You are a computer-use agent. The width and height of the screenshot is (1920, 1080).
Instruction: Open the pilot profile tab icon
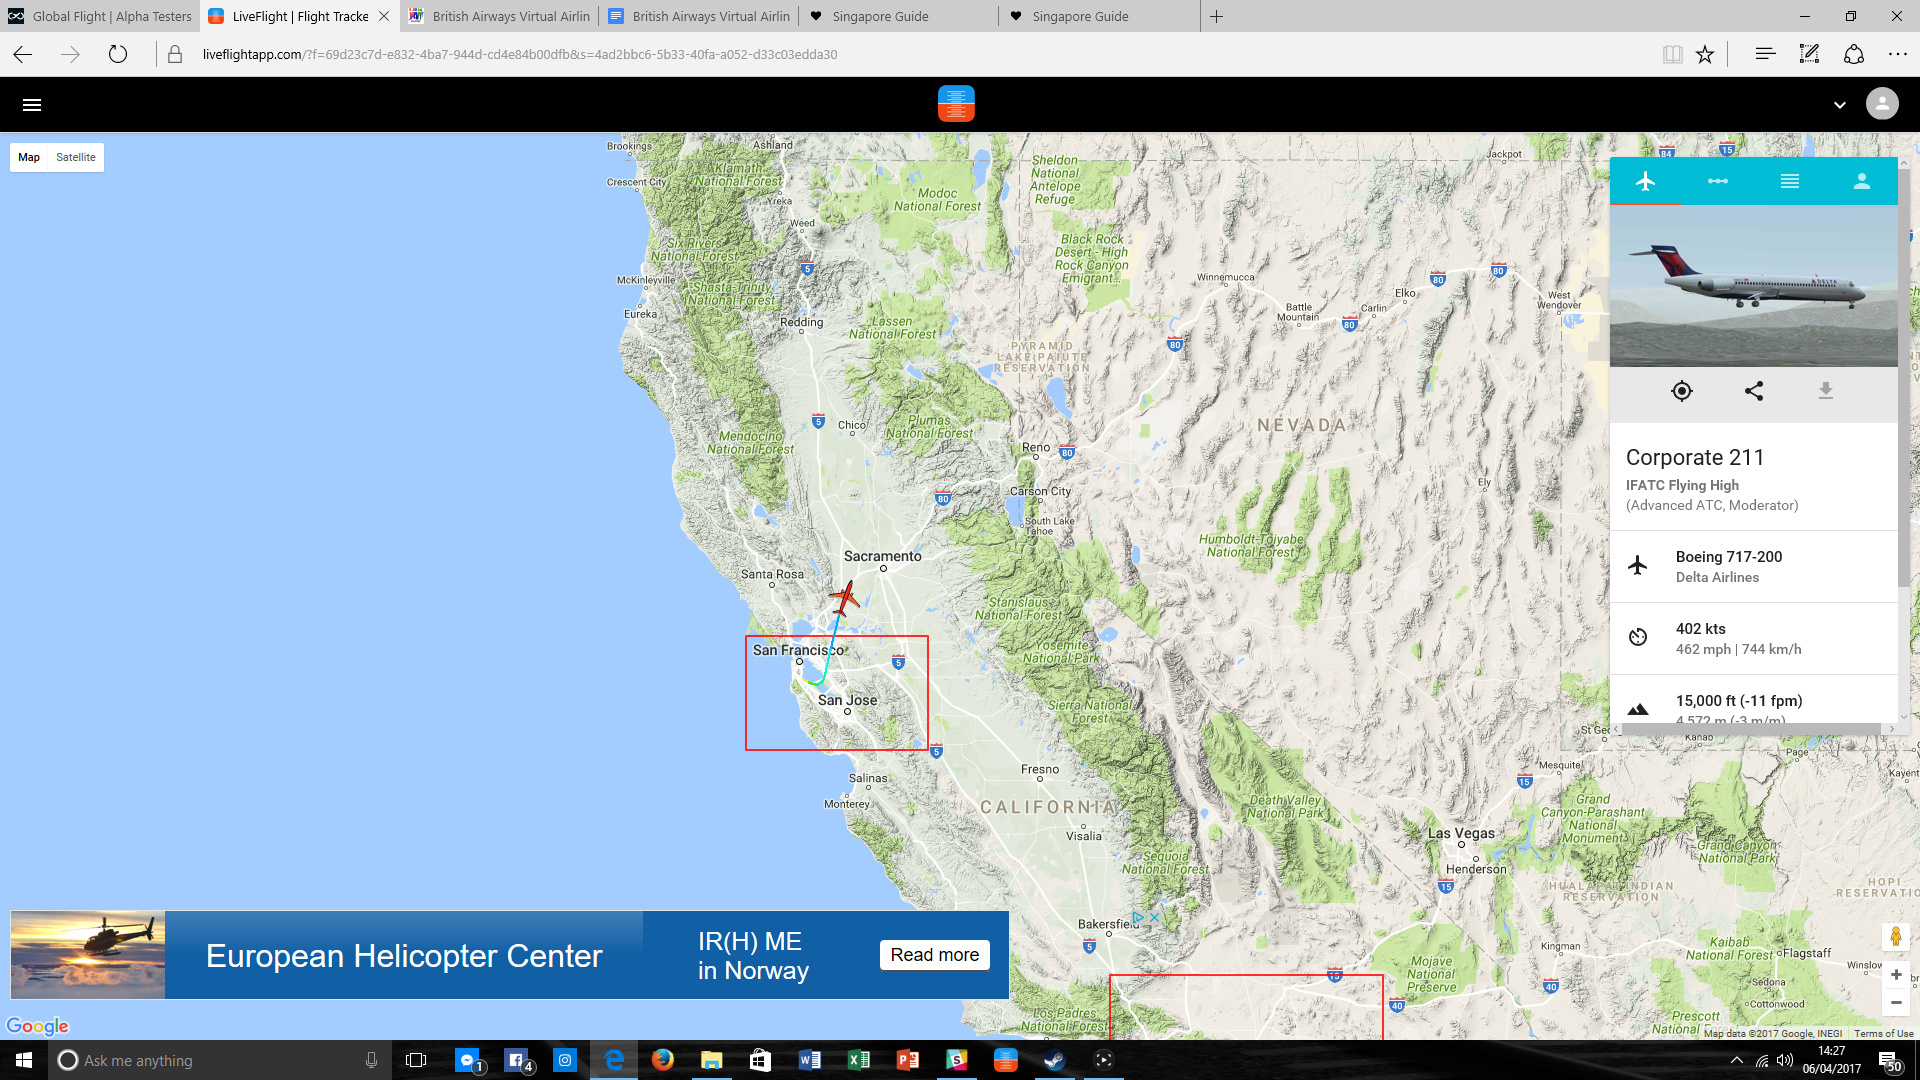click(x=1861, y=181)
